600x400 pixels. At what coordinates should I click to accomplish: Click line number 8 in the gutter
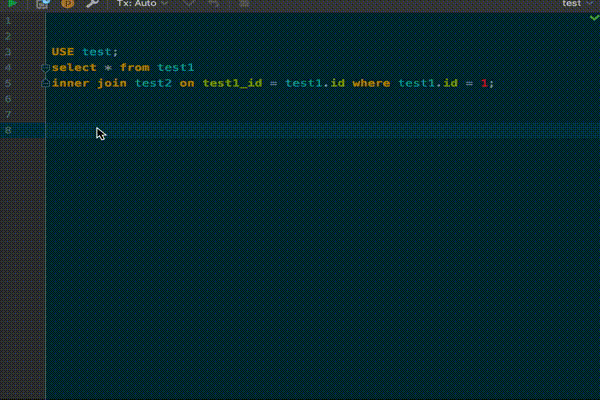tap(8, 130)
